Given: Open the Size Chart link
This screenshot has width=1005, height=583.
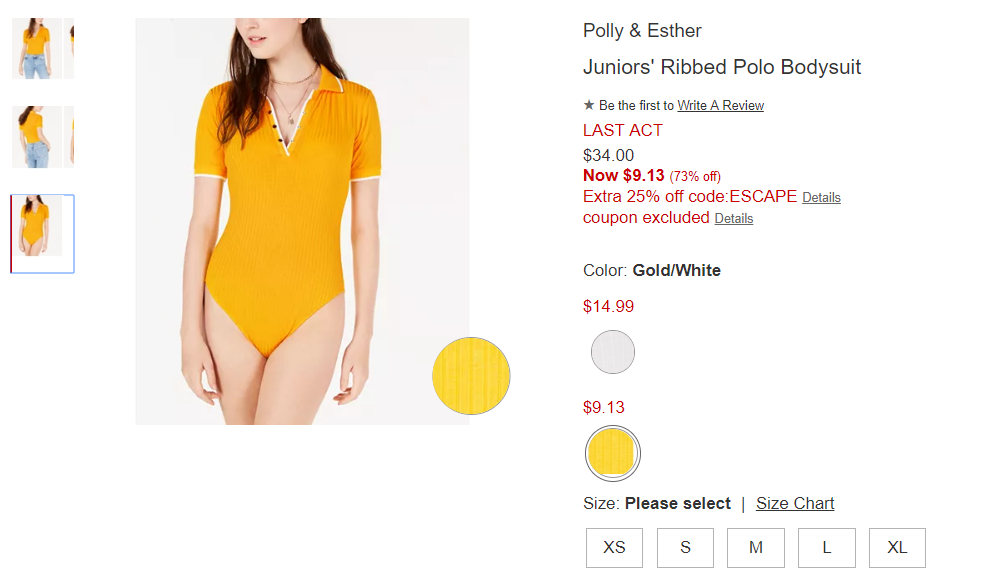Looking at the screenshot, I should (795, 504).
